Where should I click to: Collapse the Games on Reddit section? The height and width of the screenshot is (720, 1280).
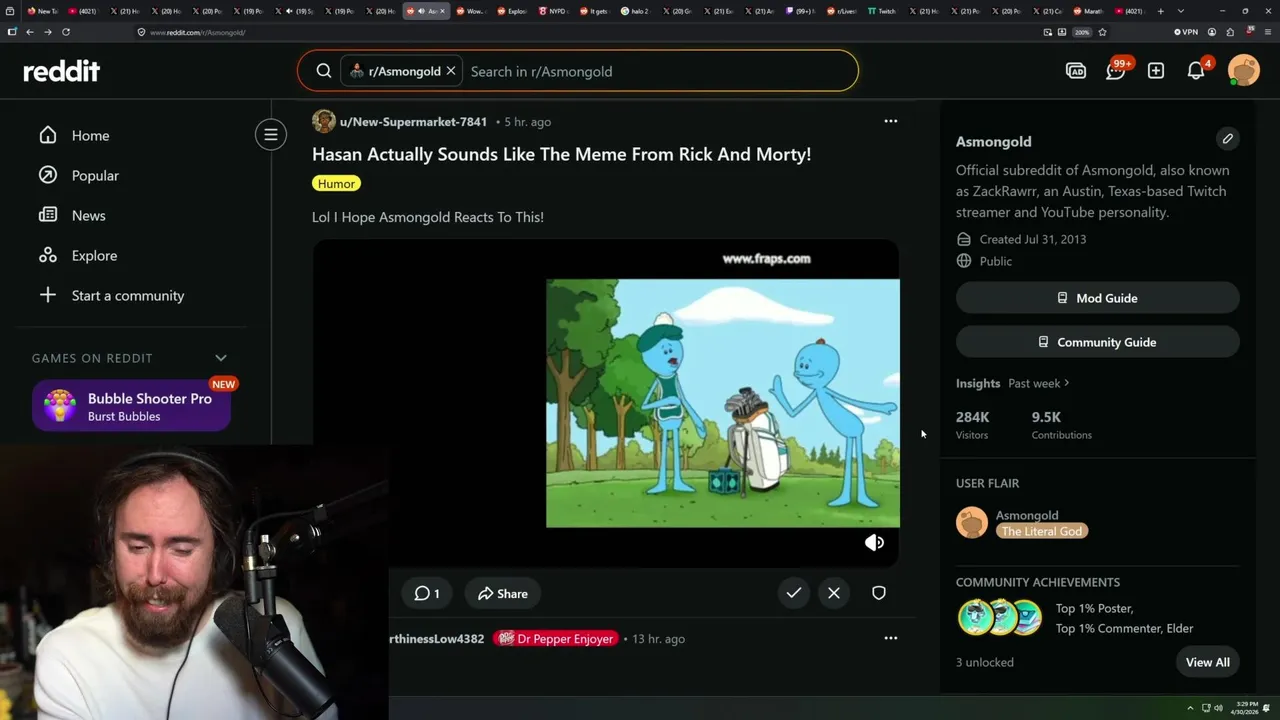[x=221, y=358]
